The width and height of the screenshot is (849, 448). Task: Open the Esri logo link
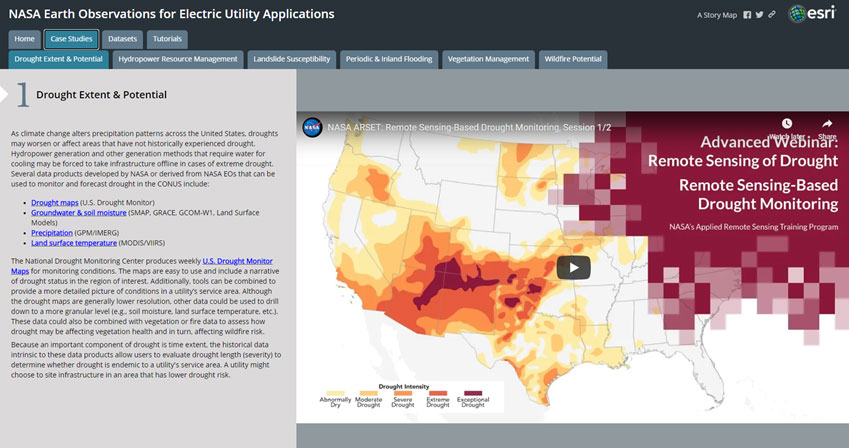[x=812, y=14]
